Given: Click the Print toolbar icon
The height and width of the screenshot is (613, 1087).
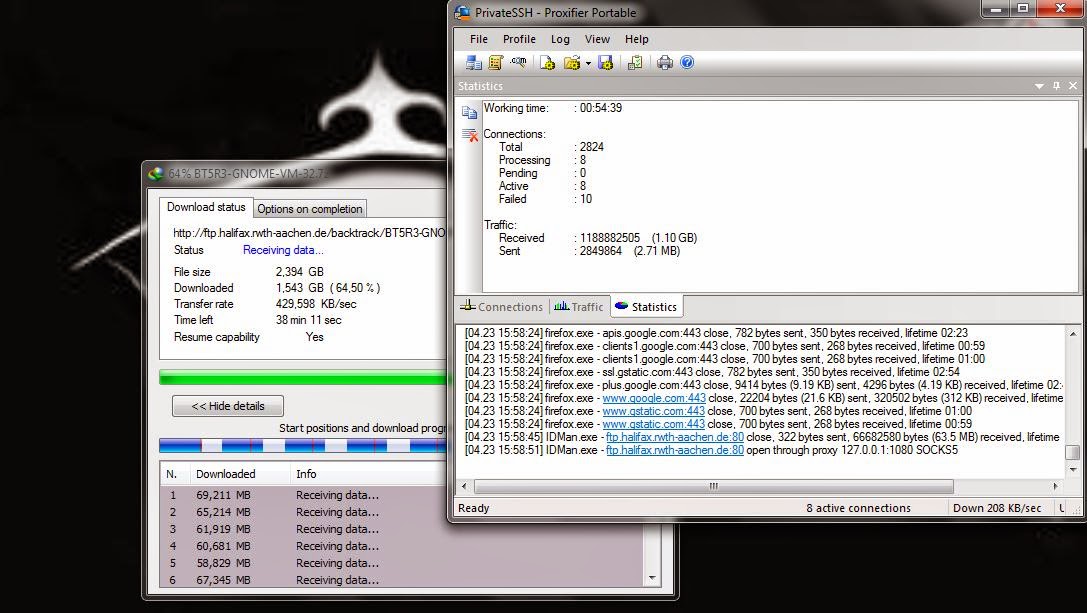Looking at the screenshot, I should coord(664,63).
